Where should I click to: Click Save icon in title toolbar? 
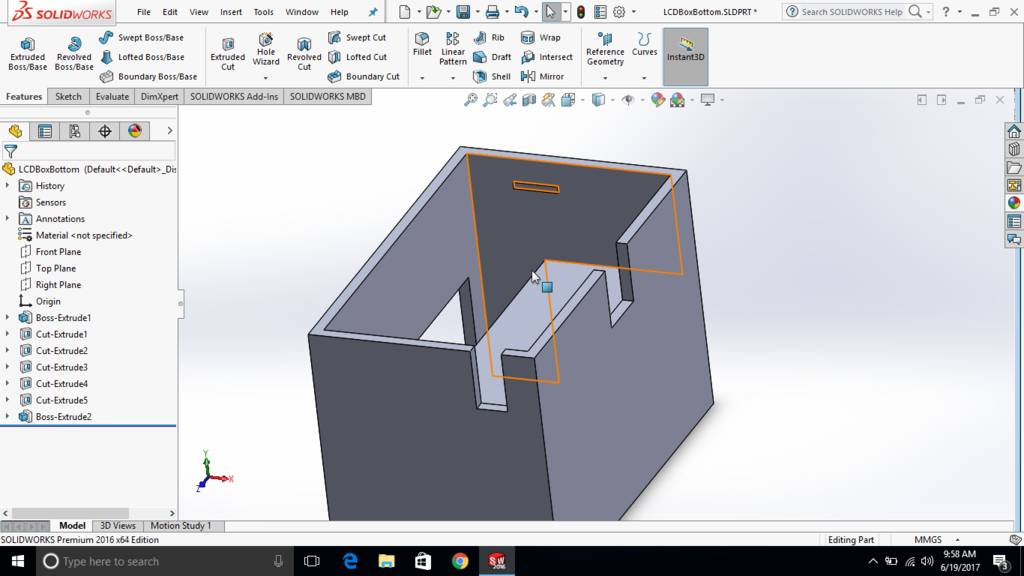463,12
